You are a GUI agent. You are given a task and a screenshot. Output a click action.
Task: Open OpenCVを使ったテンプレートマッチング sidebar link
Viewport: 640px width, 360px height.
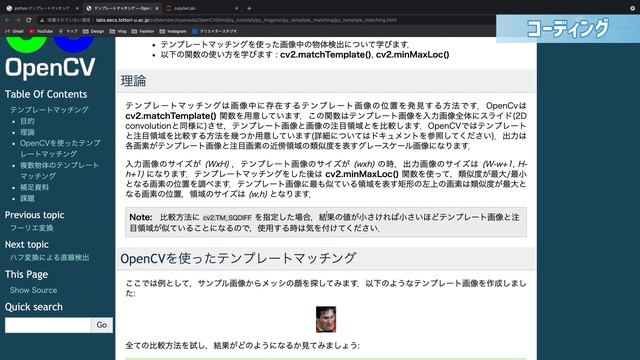click(60, 149)
